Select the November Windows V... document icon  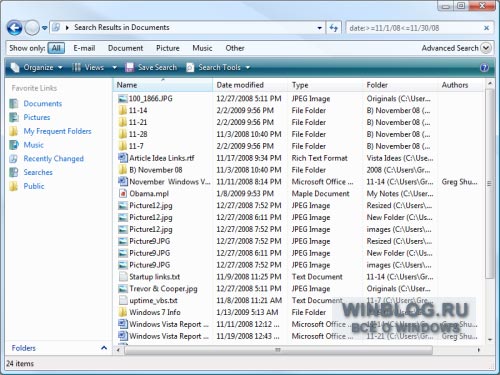click(x=123, y=182)
